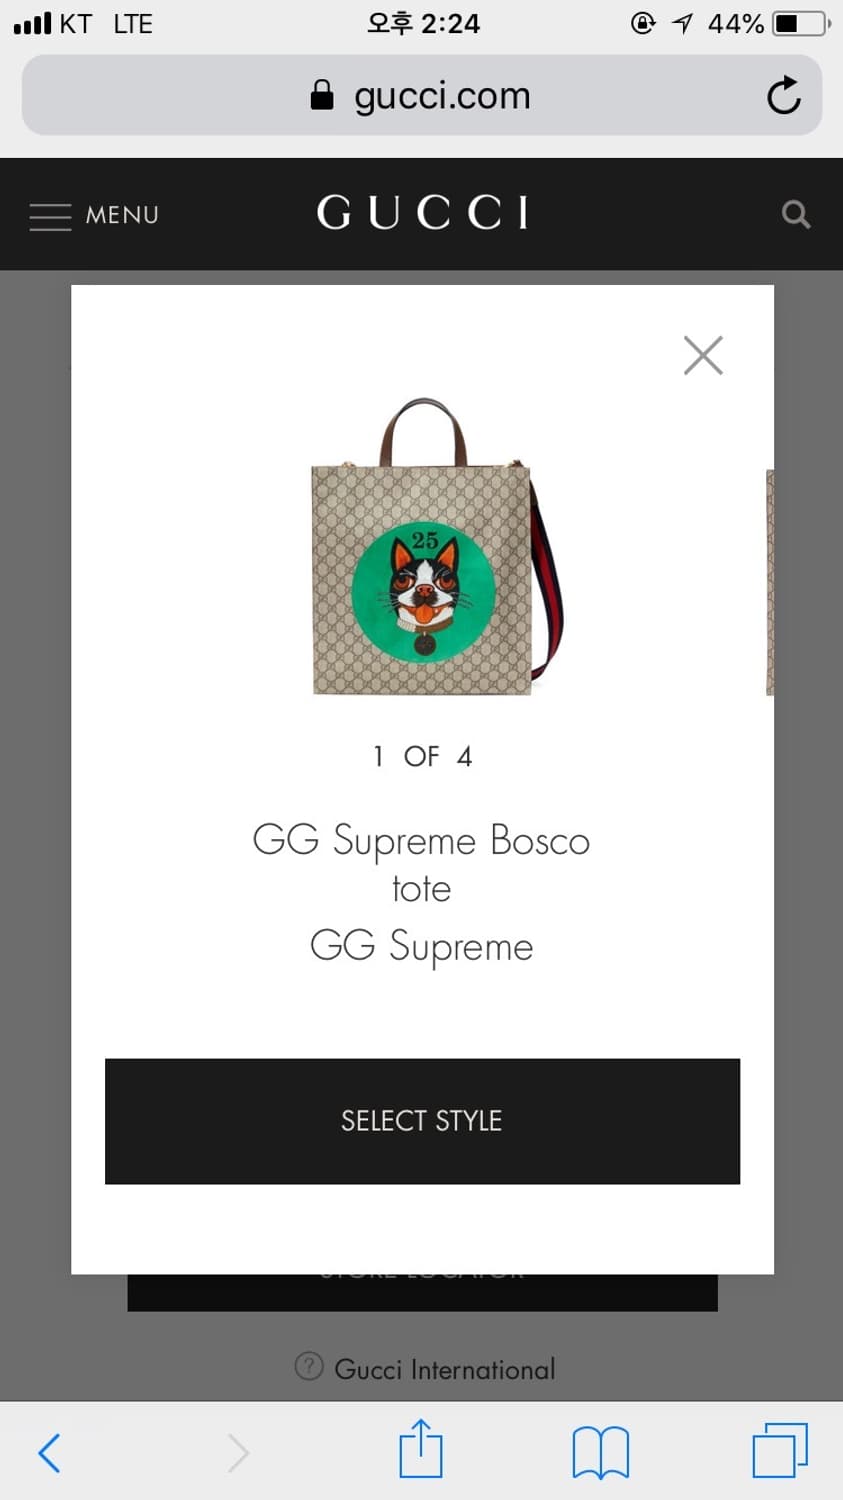The height and width of the screenshot is (1500, 843).
Task: Tap the padlock secure site icon
Action: click(321, 94)
